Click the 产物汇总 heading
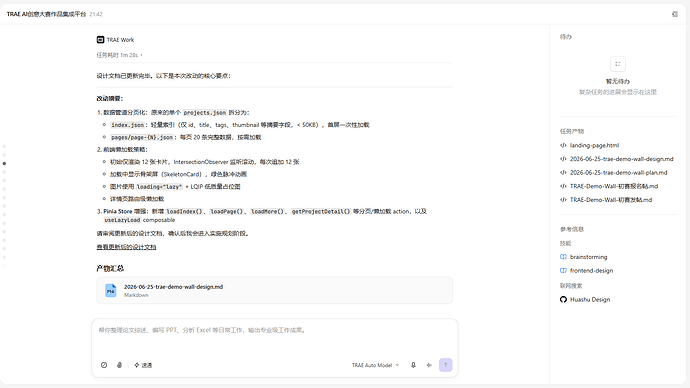690x388 pixels. 110,268
